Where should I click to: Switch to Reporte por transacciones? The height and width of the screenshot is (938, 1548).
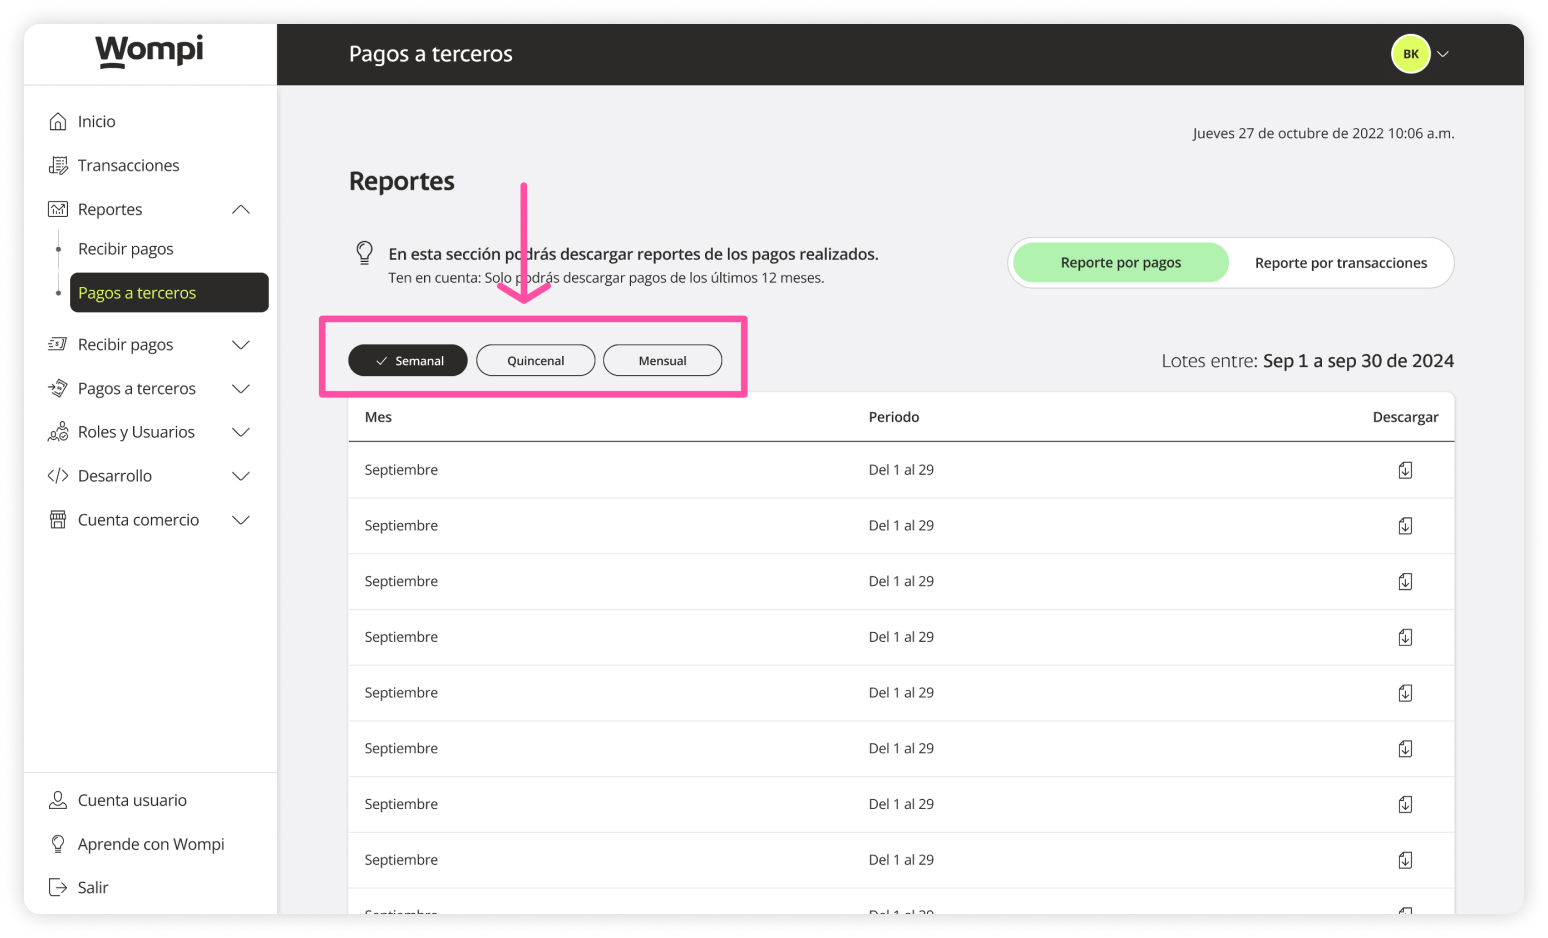[1341, 262]
